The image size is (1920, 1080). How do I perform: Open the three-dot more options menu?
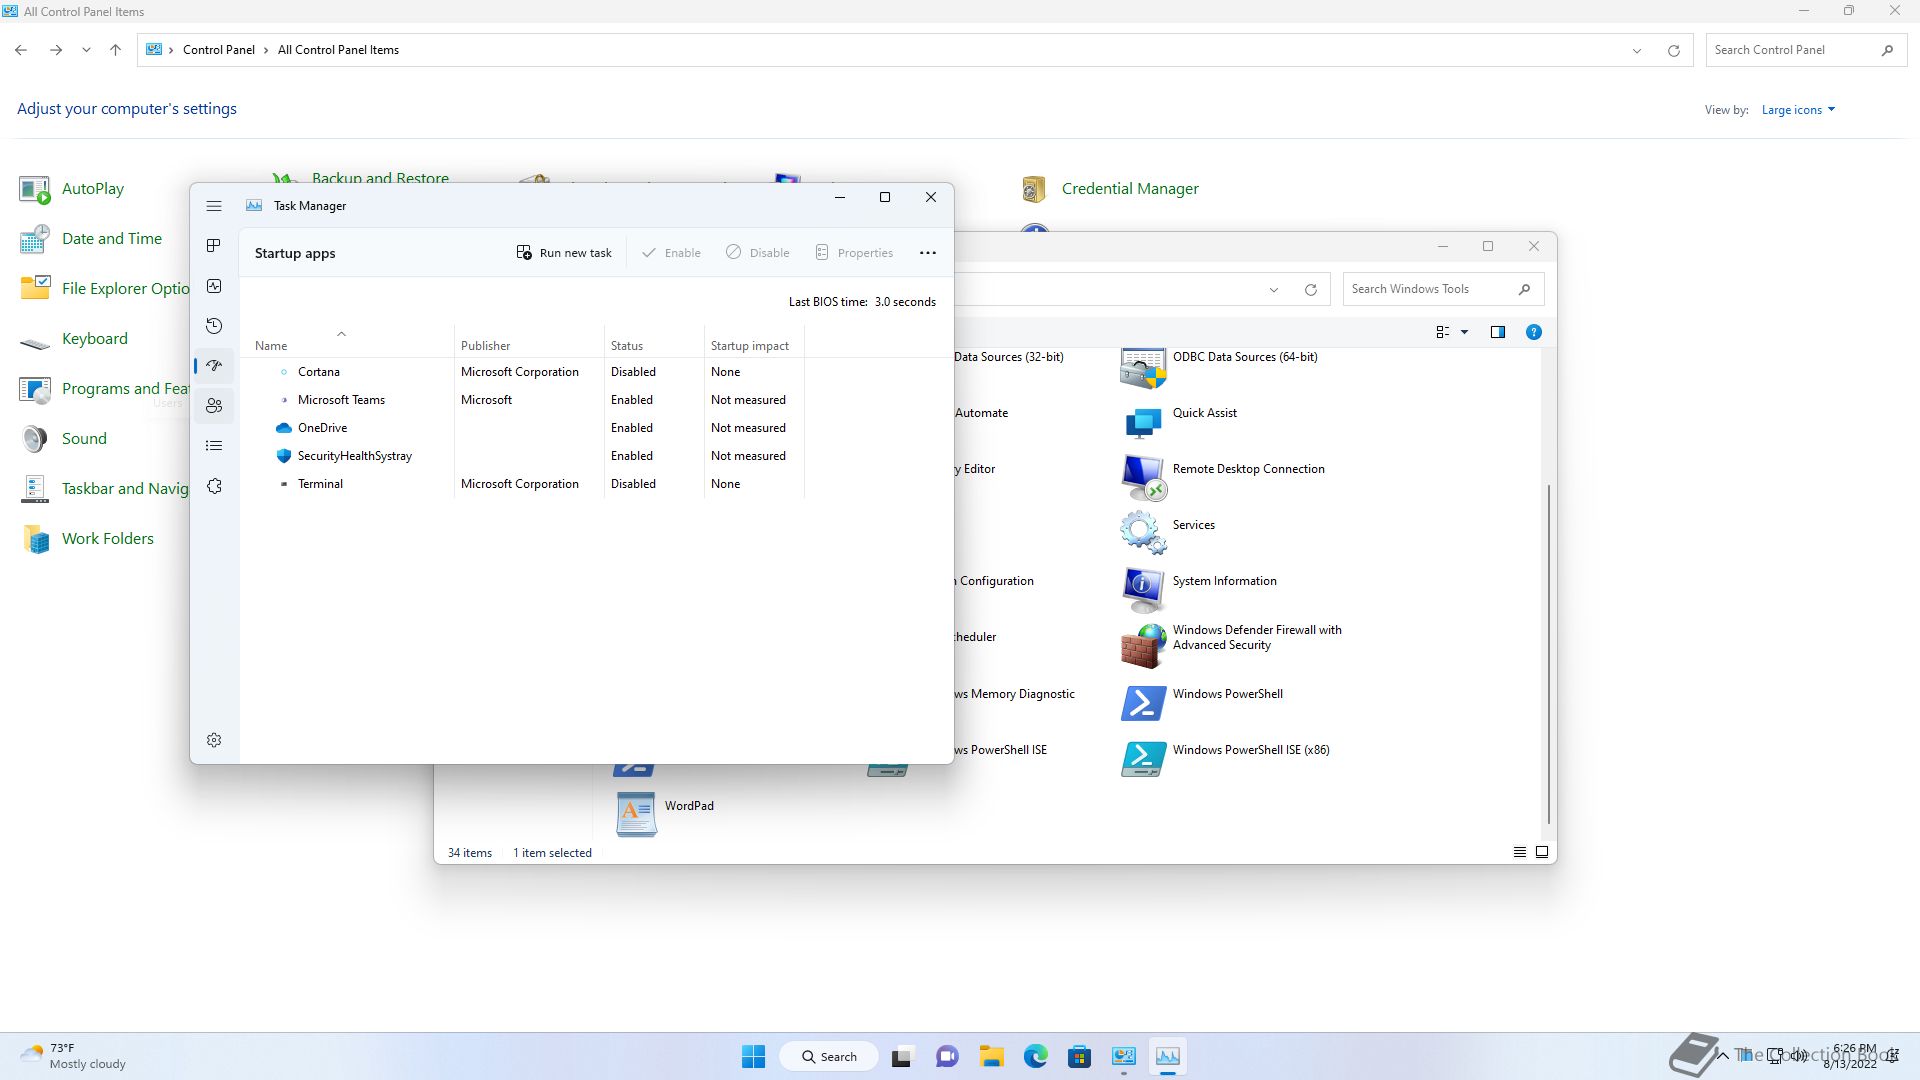pyautogui.click(x=928, y=253)
